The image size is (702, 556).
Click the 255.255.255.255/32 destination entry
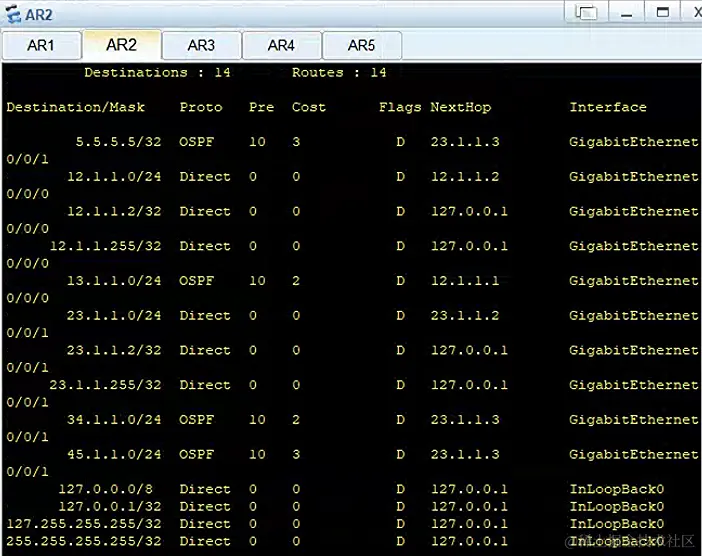click(84, 541)
